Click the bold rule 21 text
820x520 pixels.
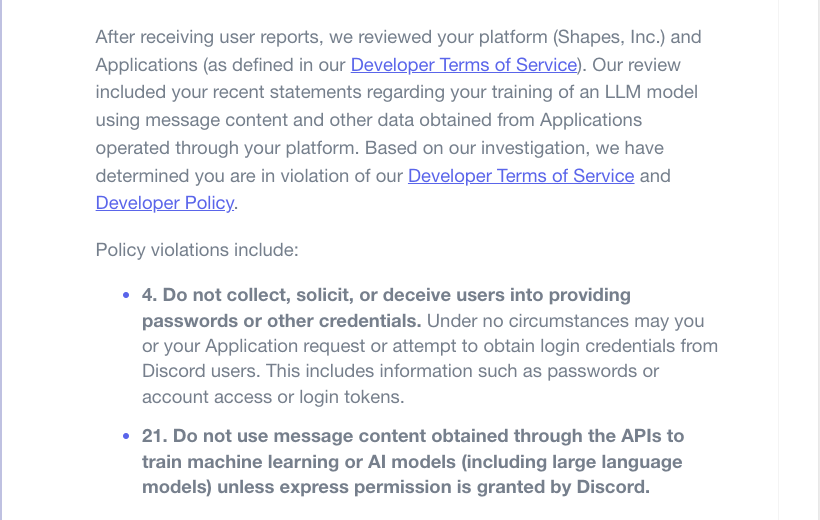tap(412, 436)
